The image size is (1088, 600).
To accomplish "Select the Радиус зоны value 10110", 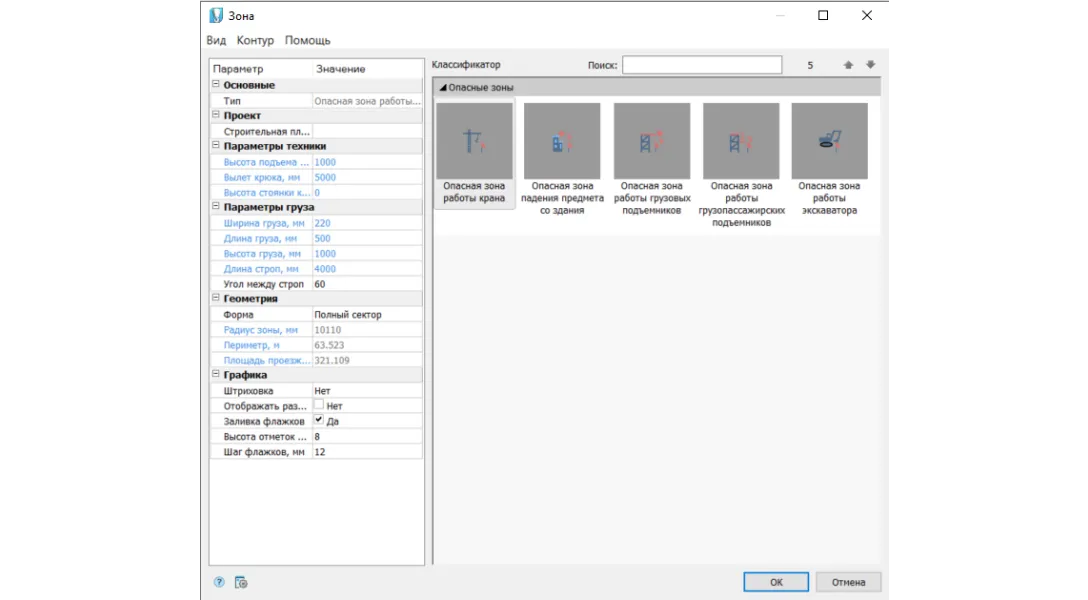I will tap(367, 329).
